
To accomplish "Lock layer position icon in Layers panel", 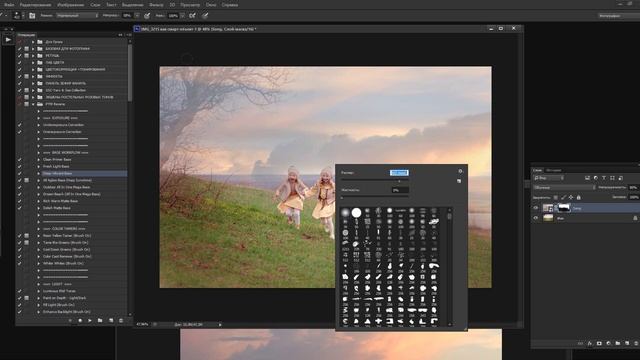I will 571,198.
